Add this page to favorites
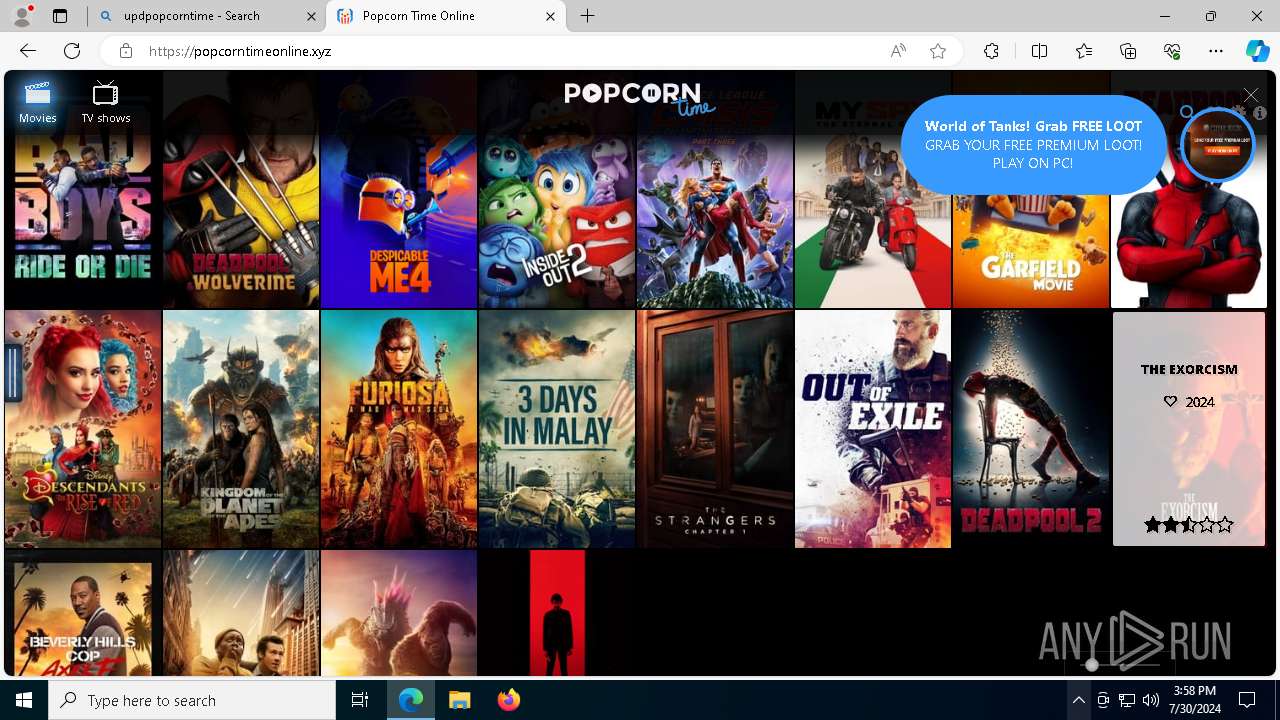This screenshot has height=720, width=1280. click(x=938, y=51)
